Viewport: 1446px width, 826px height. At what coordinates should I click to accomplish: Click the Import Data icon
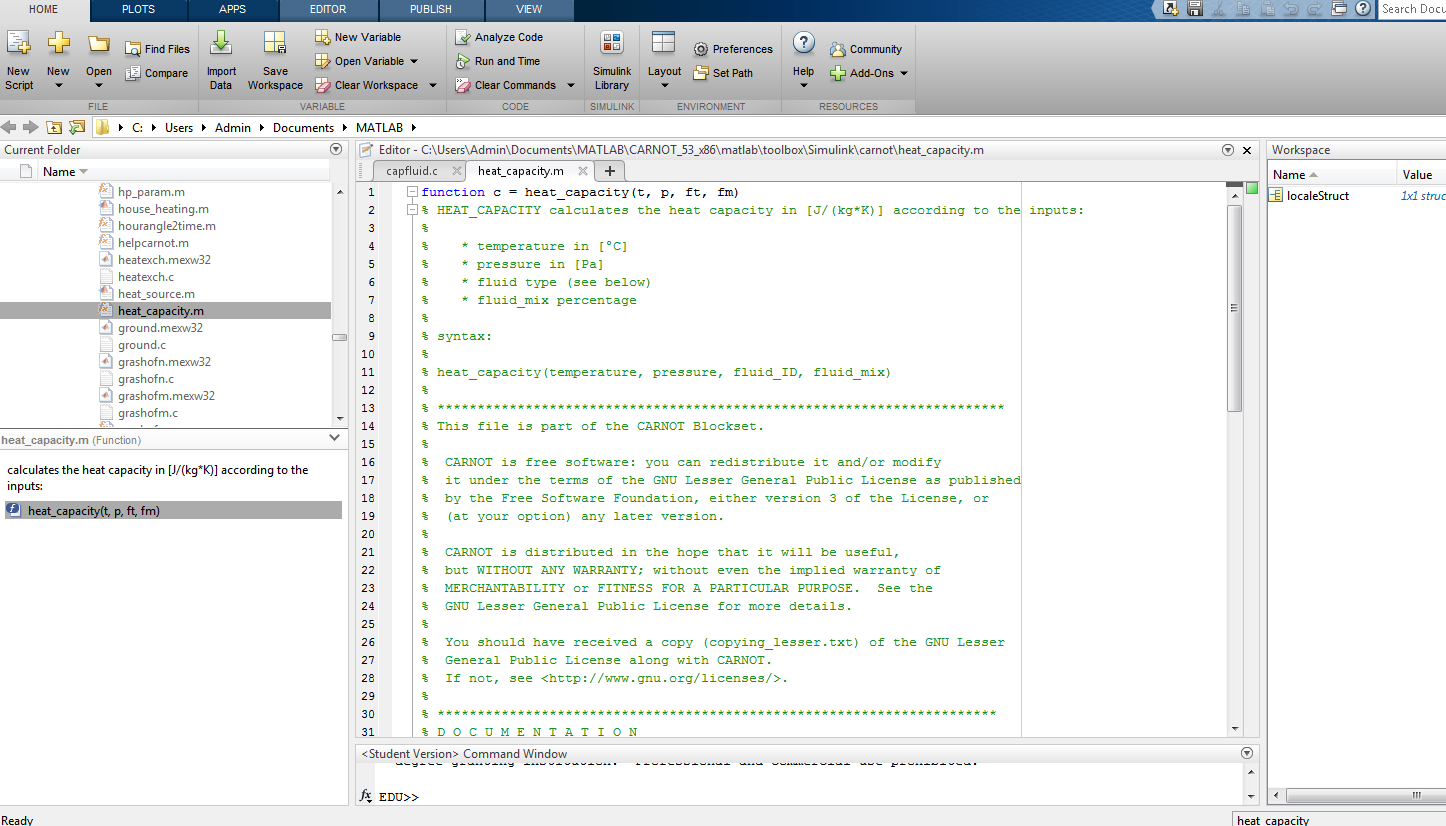pos(221,45)
